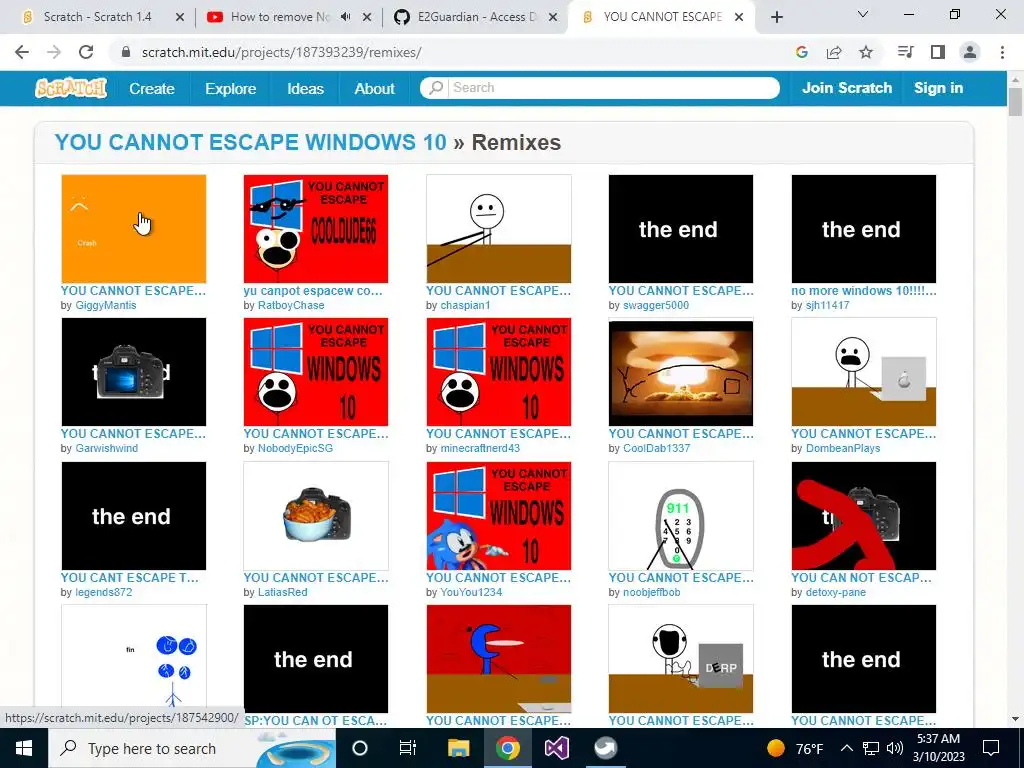
Task: Mute the YouTube tab audio icon
Action: [x=345, y=17]
